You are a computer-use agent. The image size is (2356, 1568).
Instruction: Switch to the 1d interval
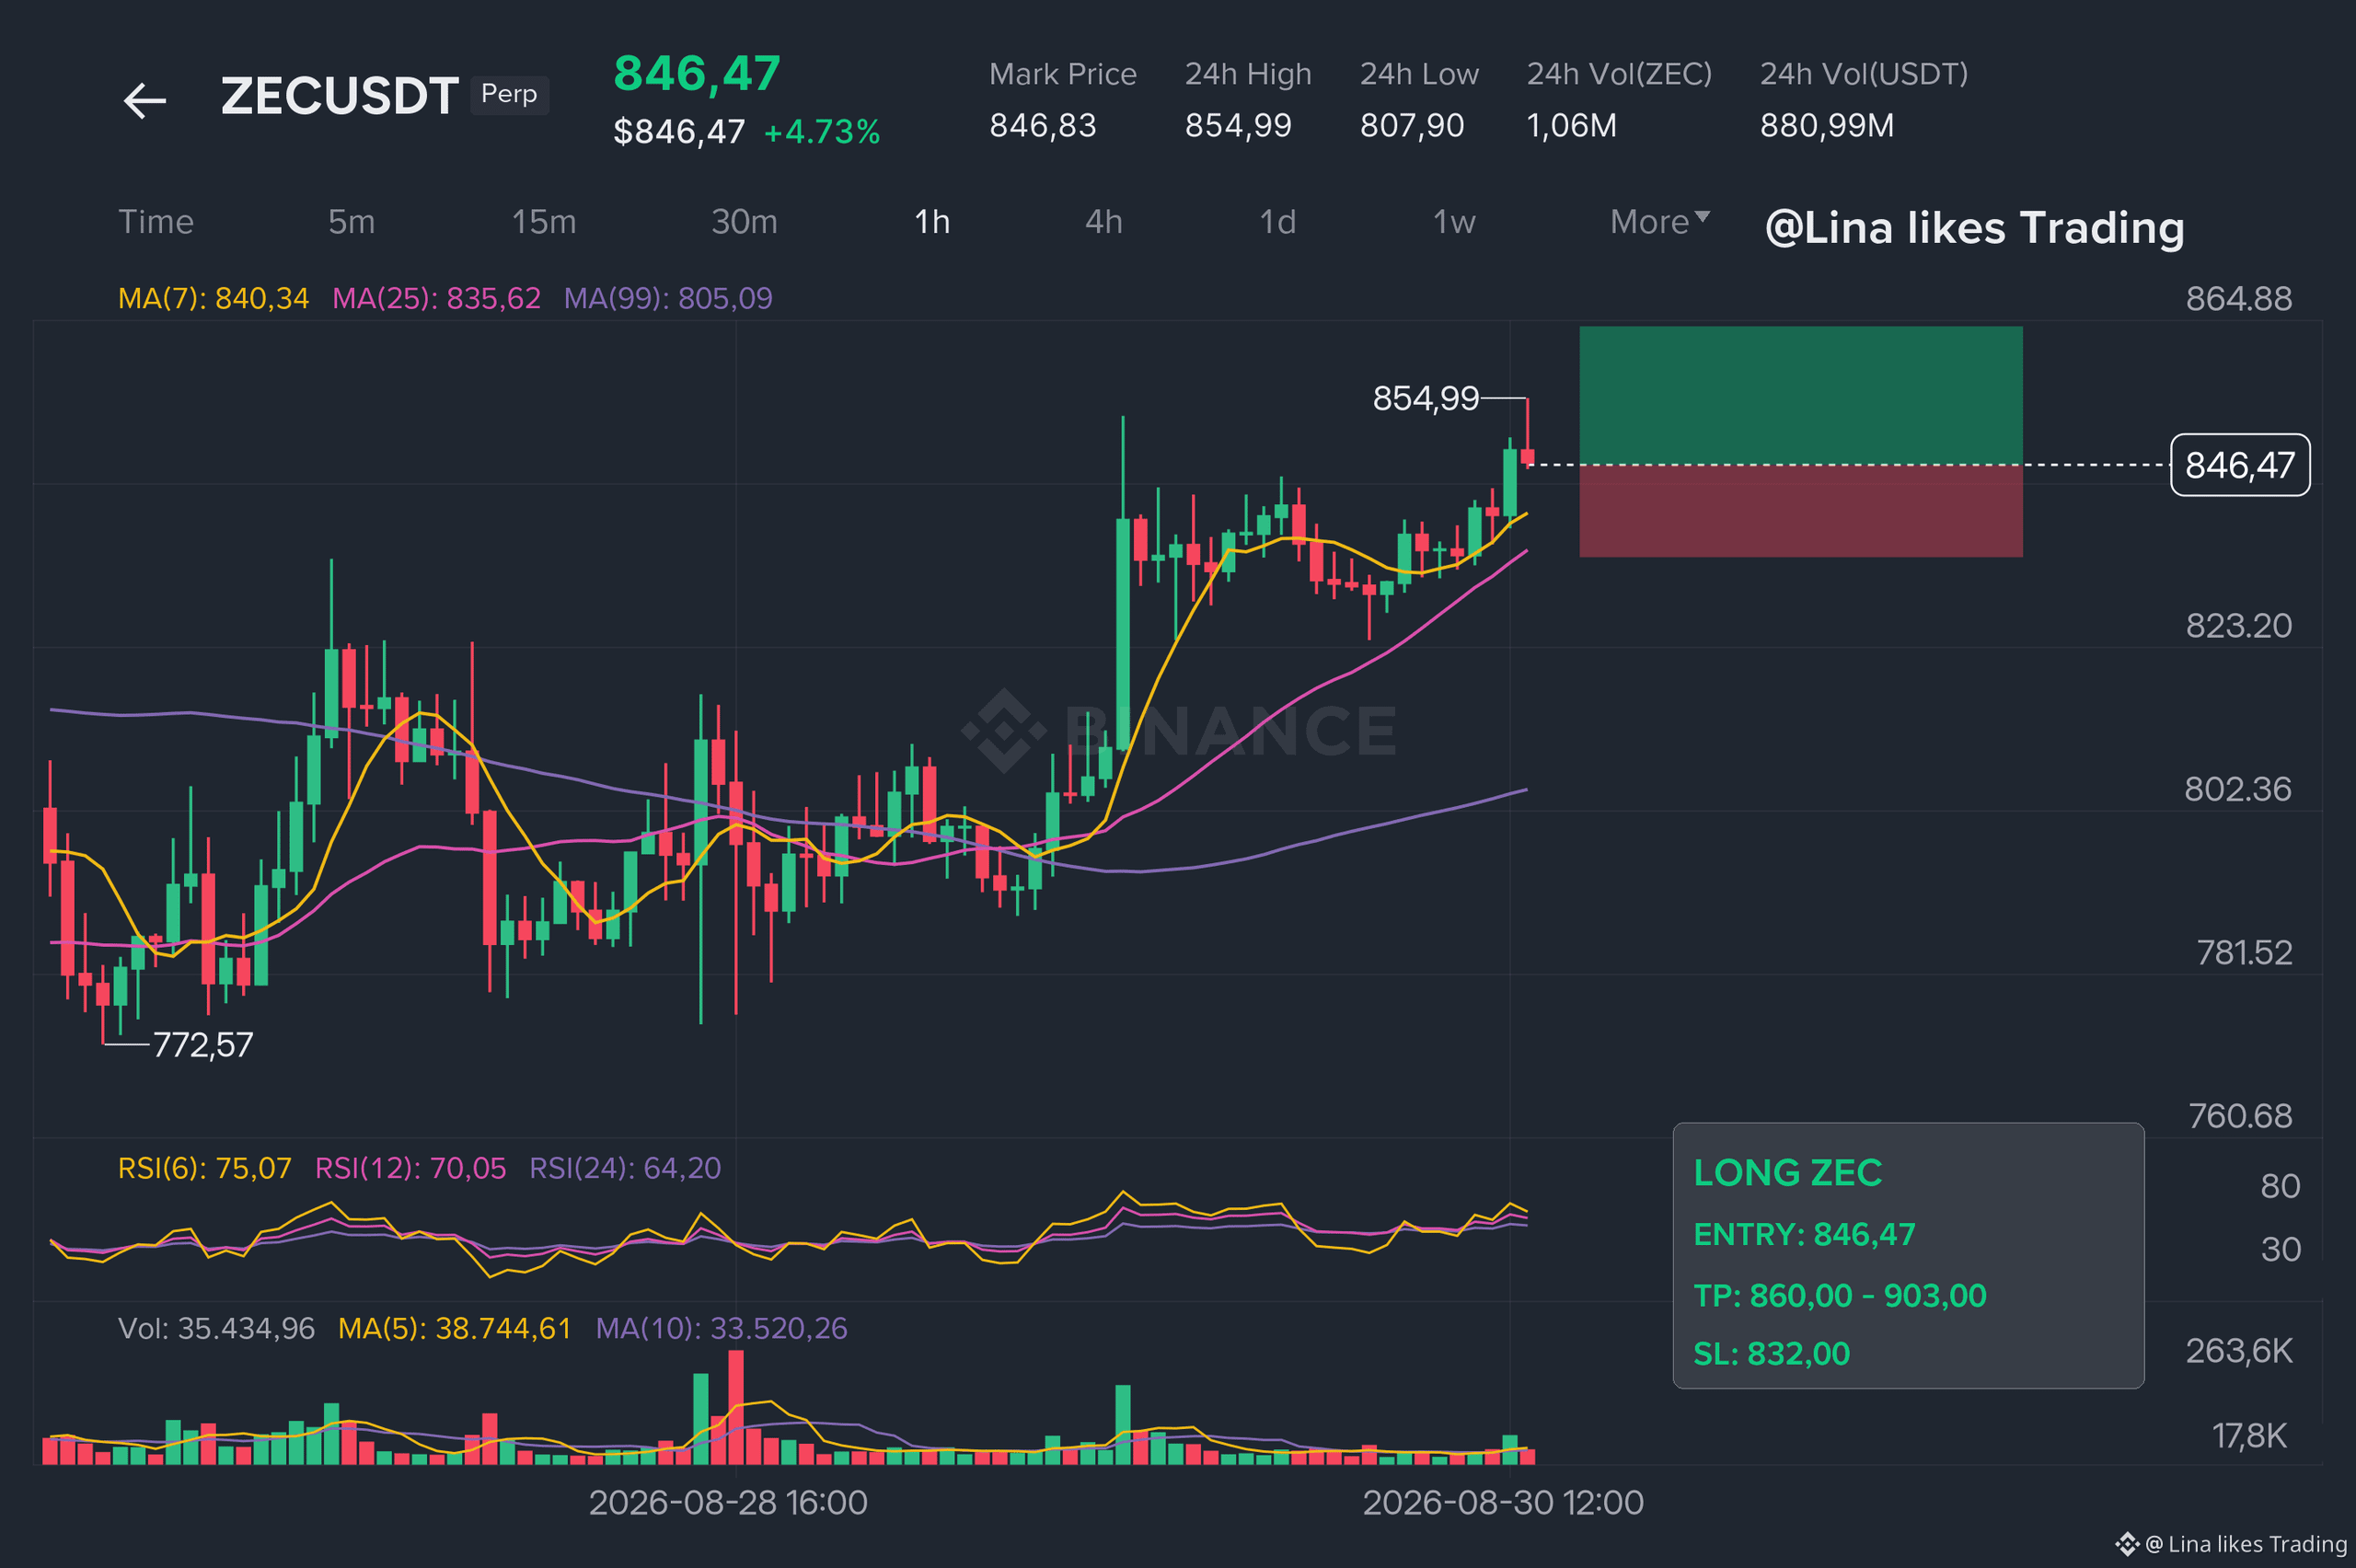pyautogui.click(x=1278, y=222)
